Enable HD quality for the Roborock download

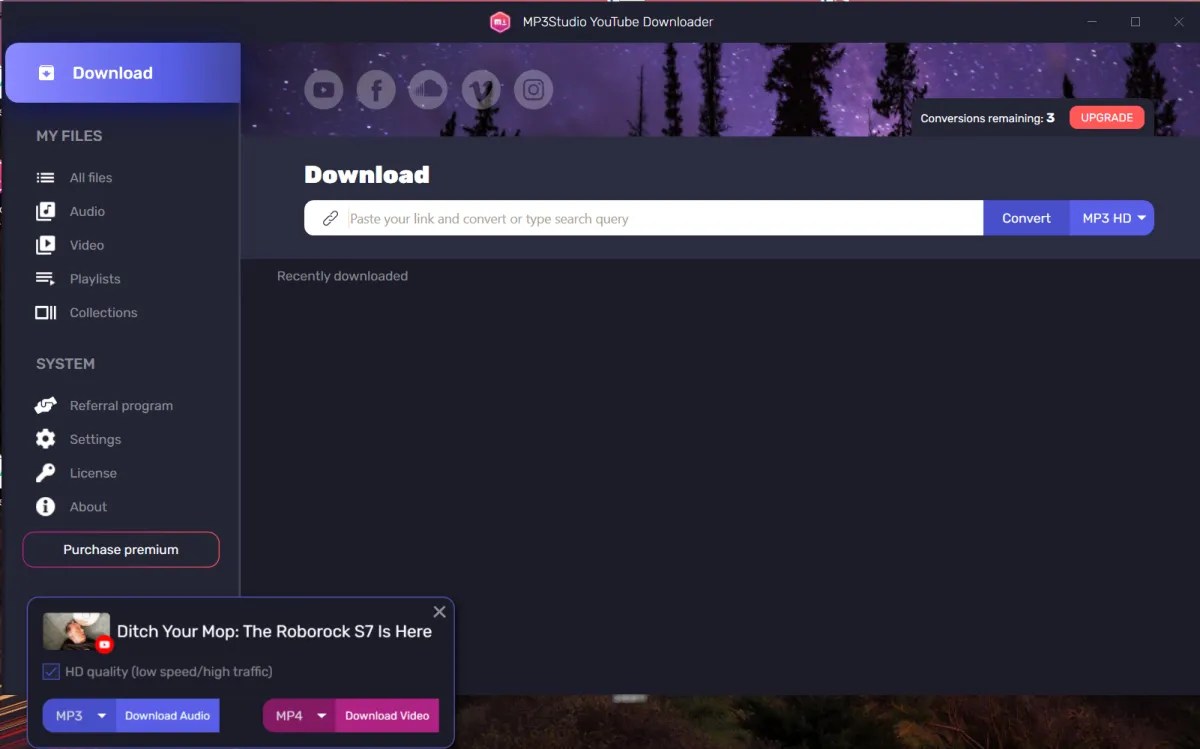point(51,671)
